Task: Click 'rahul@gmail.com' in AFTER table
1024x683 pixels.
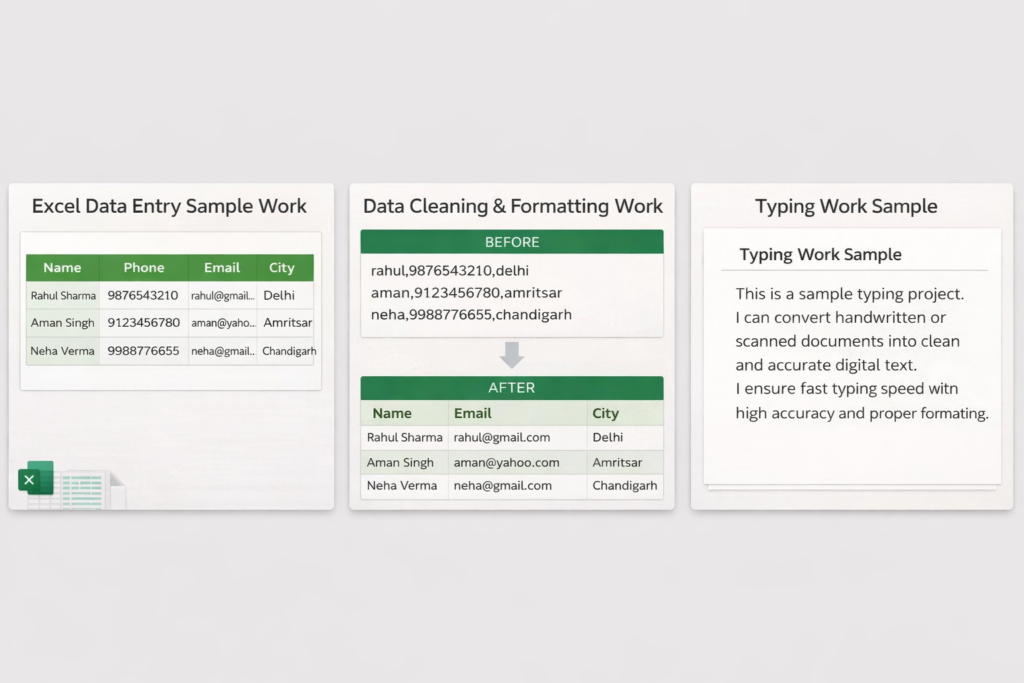Action: click(x=502, y=437)
